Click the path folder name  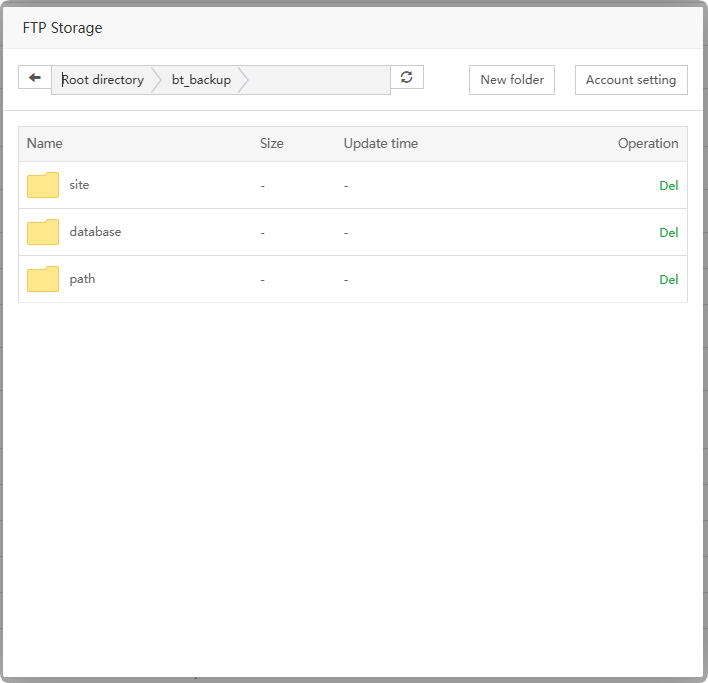[82, 279]
